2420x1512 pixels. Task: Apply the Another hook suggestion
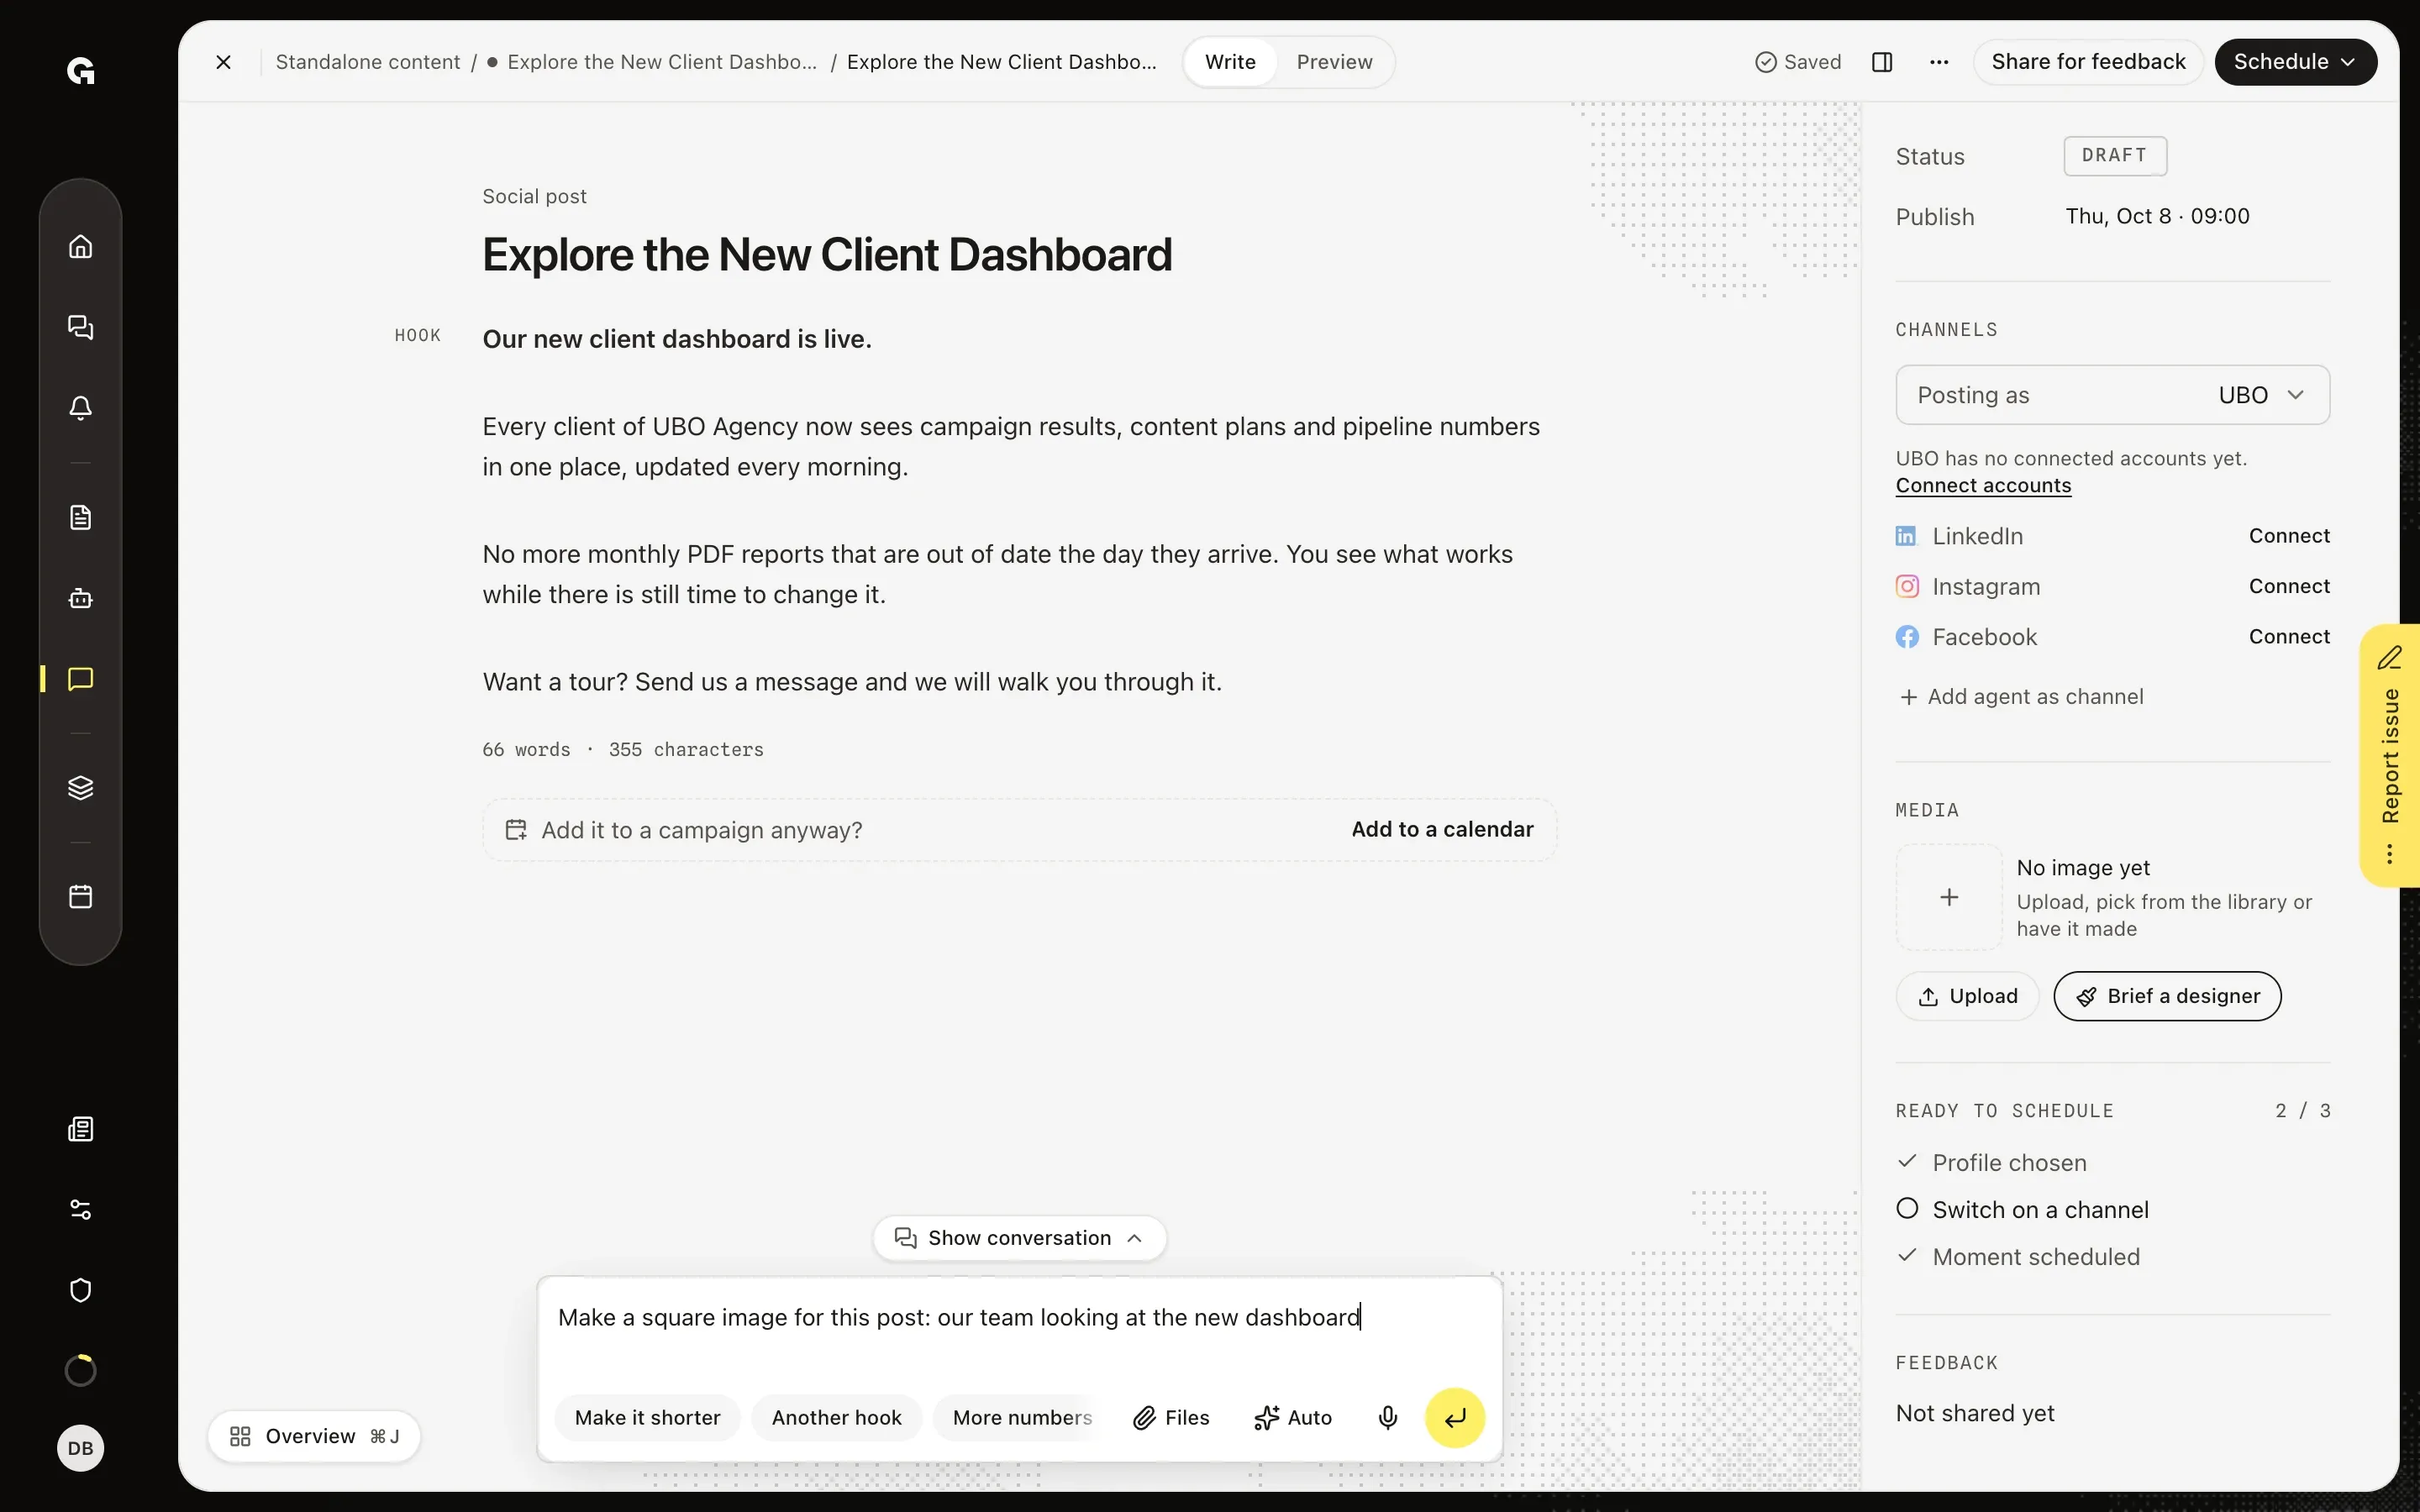[836, 1417]
